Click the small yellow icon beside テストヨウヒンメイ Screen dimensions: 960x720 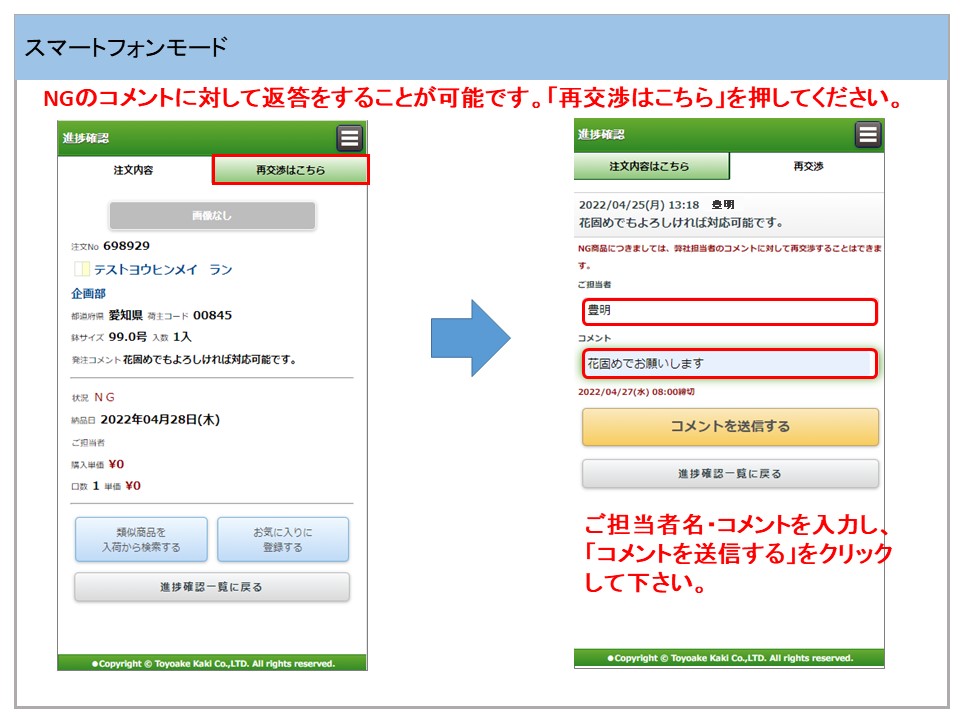click(82, 270)
